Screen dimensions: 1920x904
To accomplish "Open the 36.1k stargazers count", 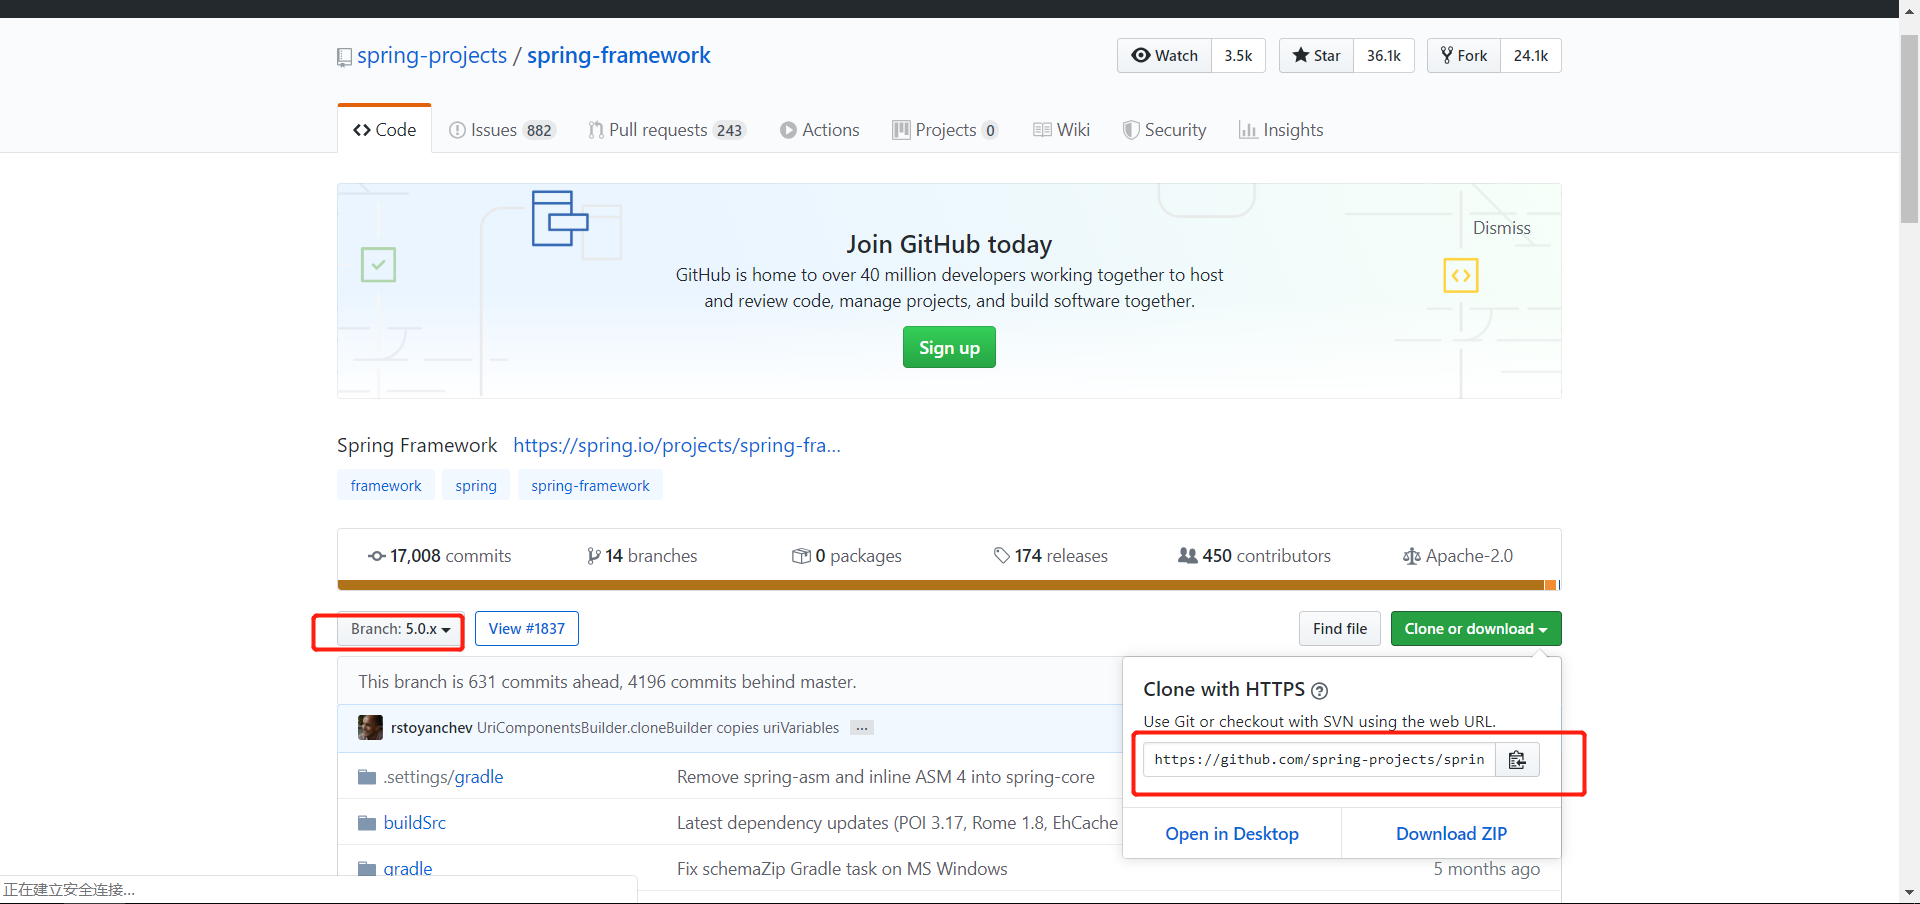I will (1384, 56).
